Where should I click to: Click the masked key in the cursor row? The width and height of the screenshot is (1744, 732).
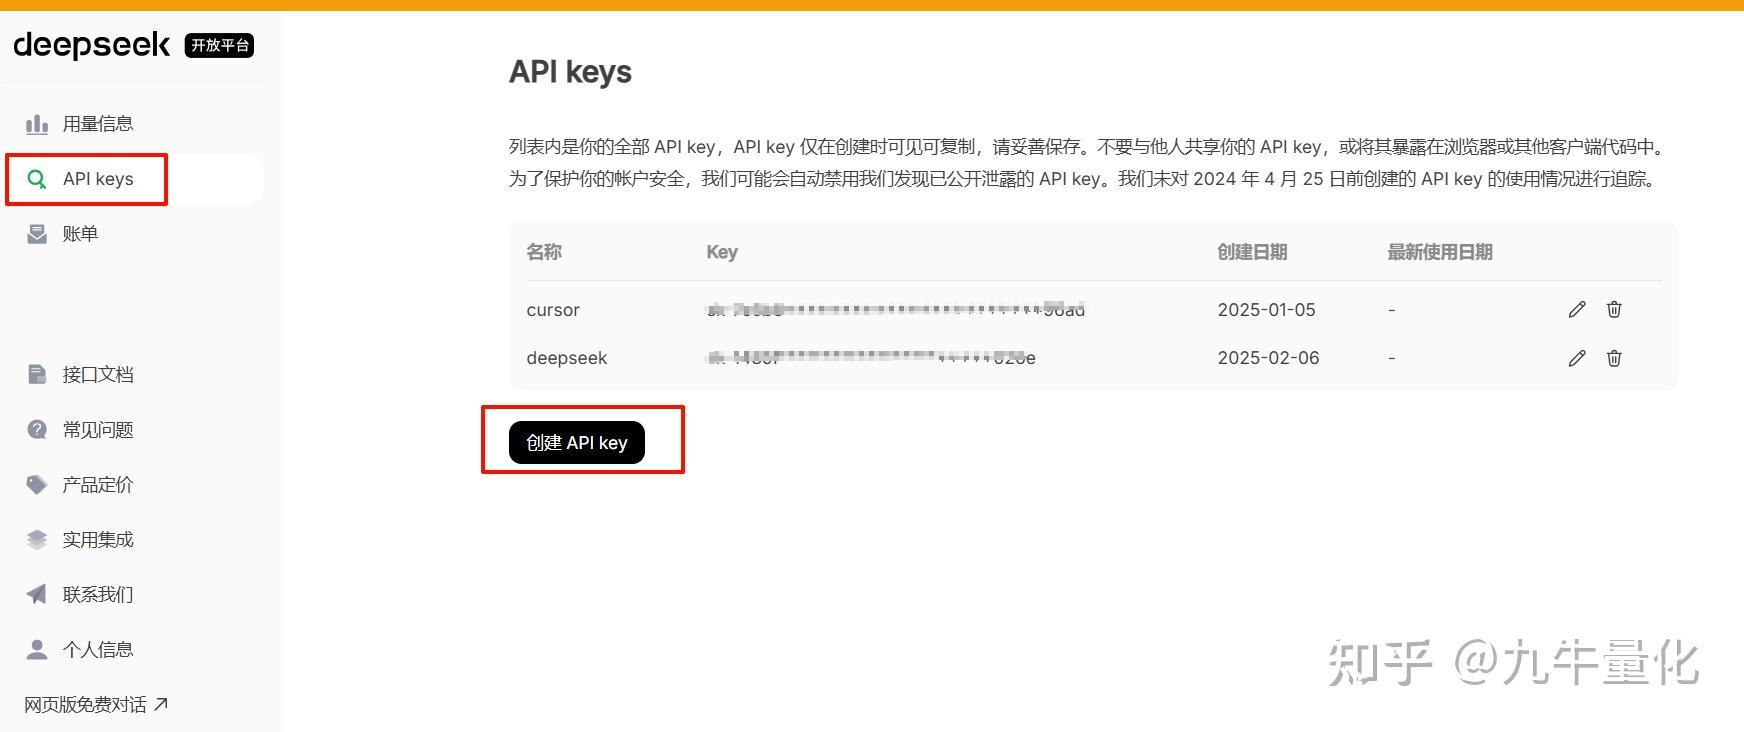(896, 310)
